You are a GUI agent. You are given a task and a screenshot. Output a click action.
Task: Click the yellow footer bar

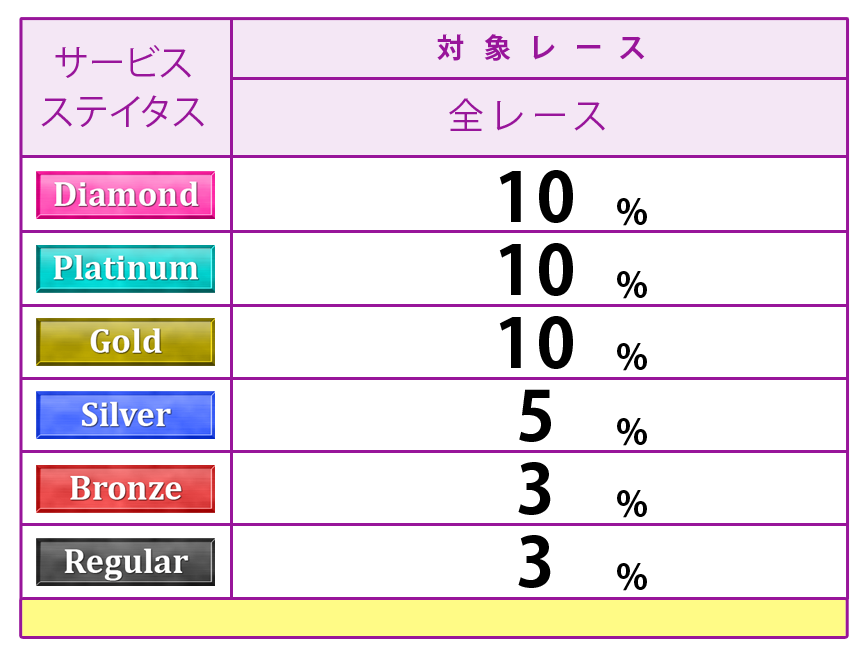tap(433, 617)
